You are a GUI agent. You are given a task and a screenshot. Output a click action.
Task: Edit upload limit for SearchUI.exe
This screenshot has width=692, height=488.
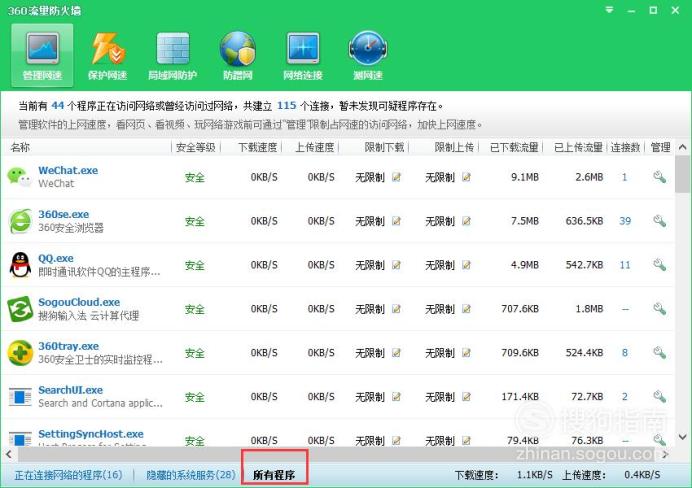(466, 396)
